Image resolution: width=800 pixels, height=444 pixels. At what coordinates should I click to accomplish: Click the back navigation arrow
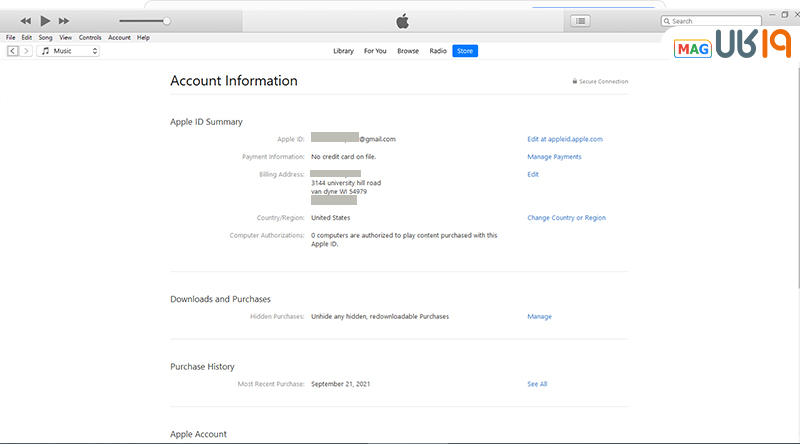click(x=12, y=51)
